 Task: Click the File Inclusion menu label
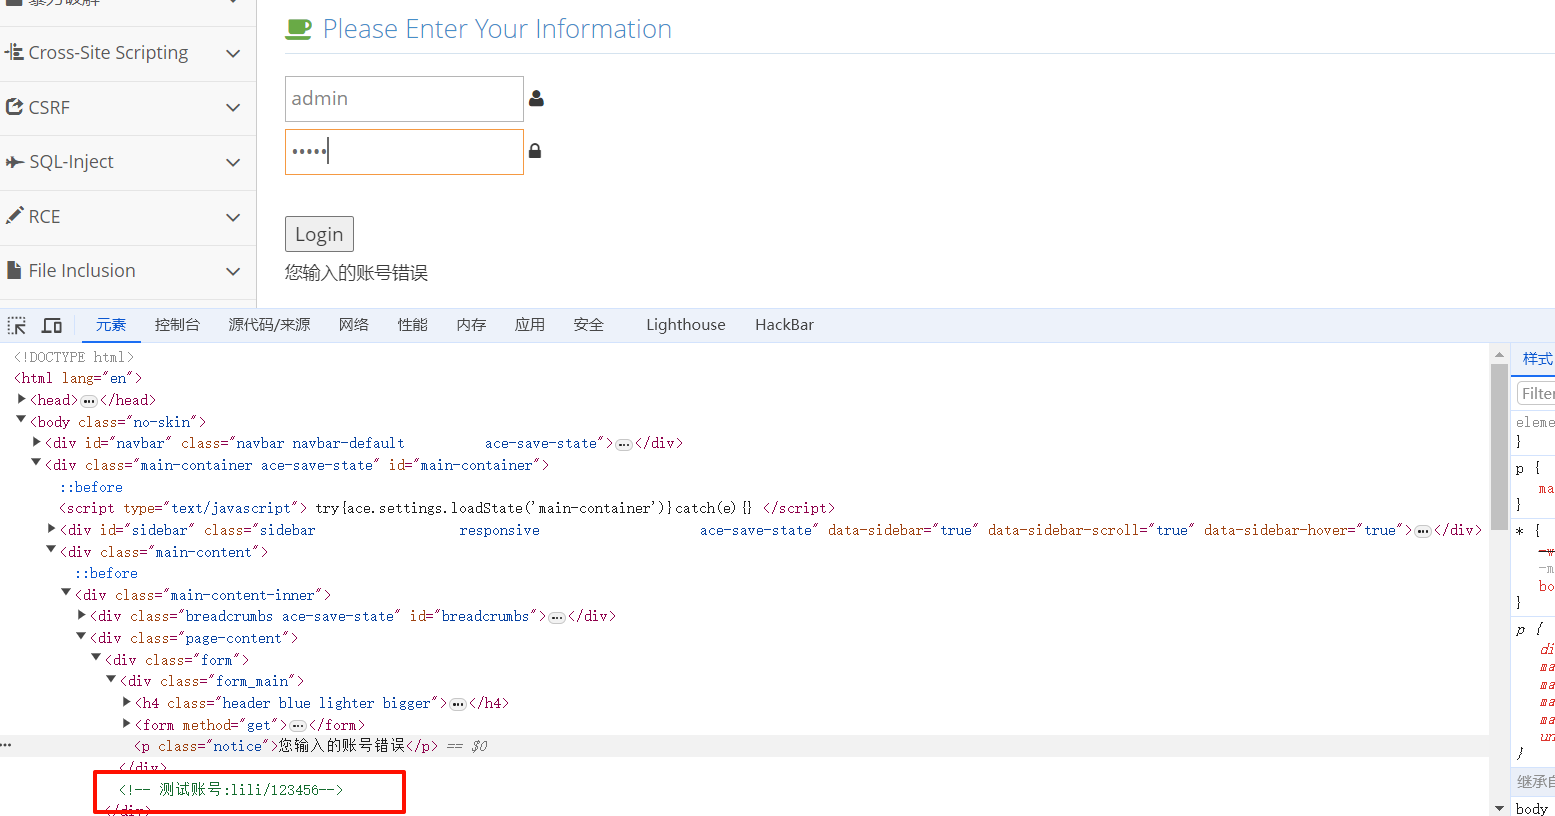[x=82, y=271]
